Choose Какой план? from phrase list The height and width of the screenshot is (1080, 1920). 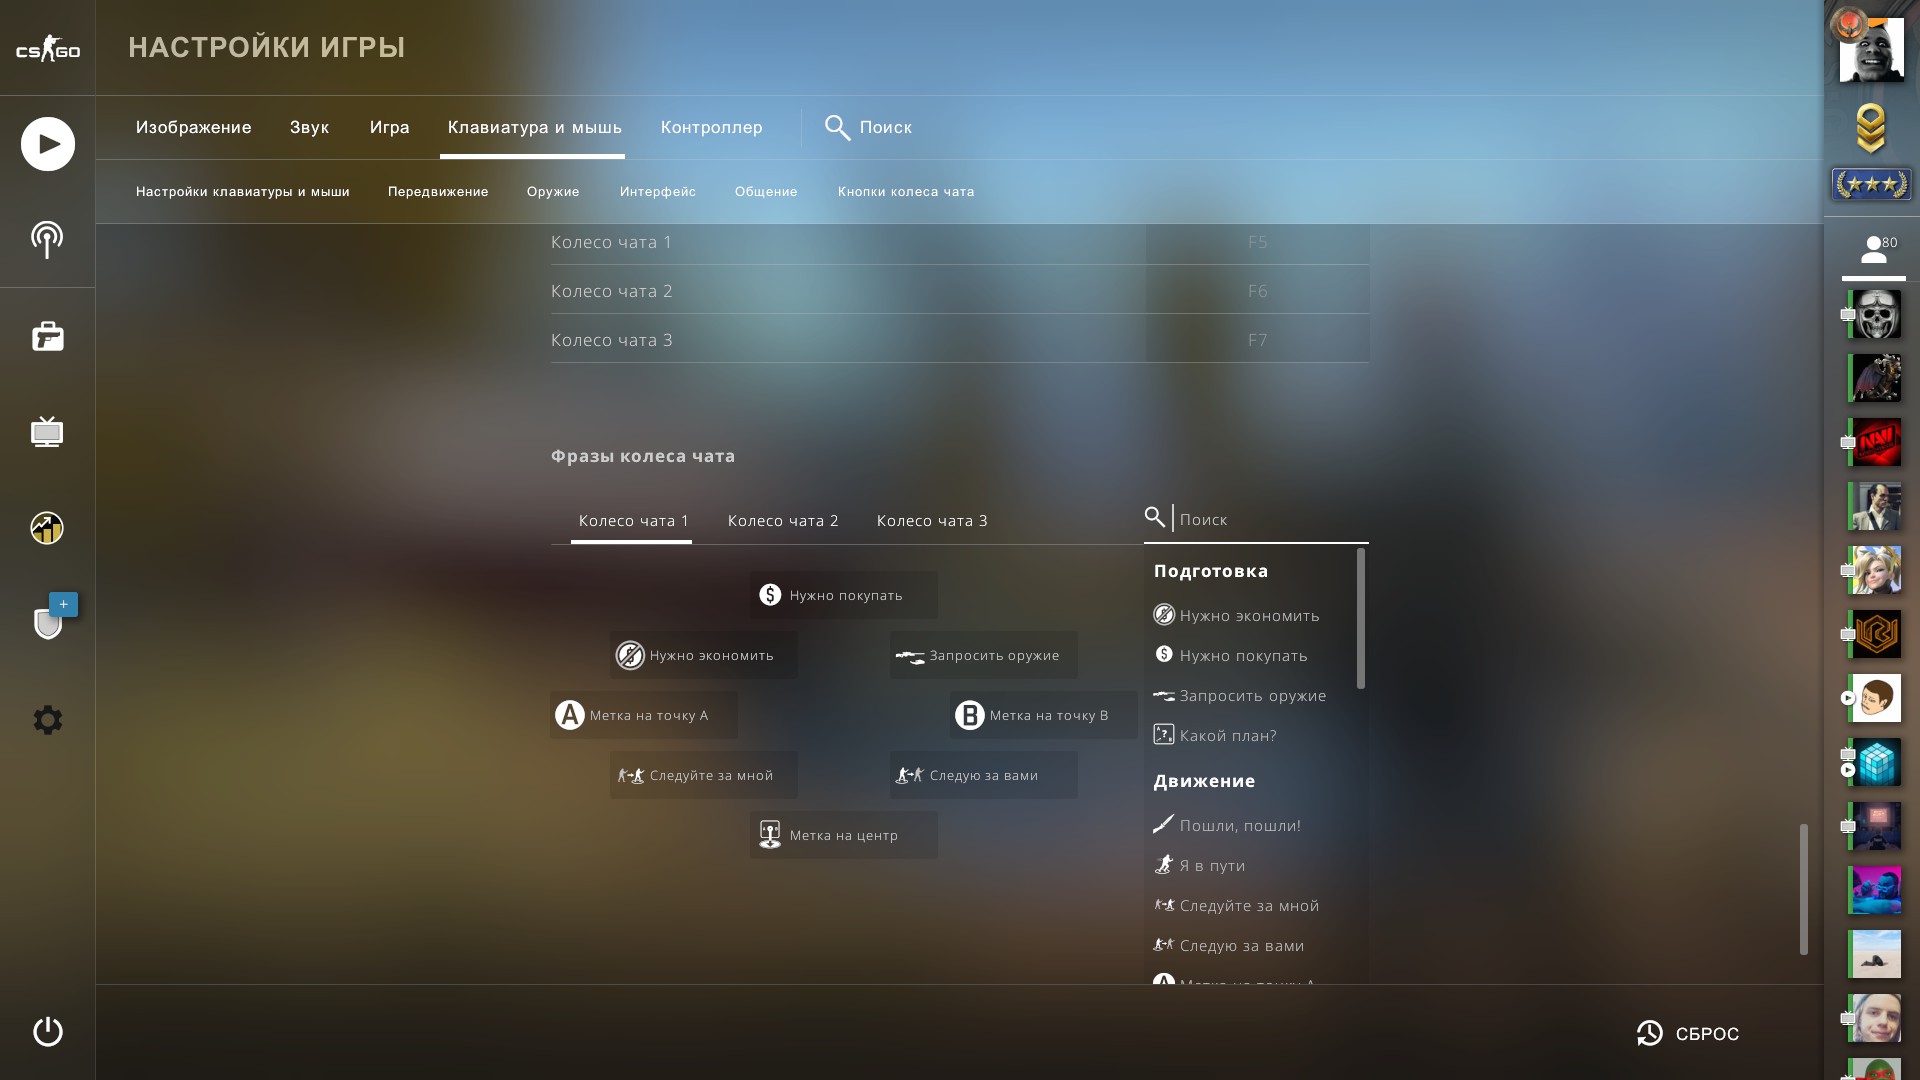(1227, 736)
